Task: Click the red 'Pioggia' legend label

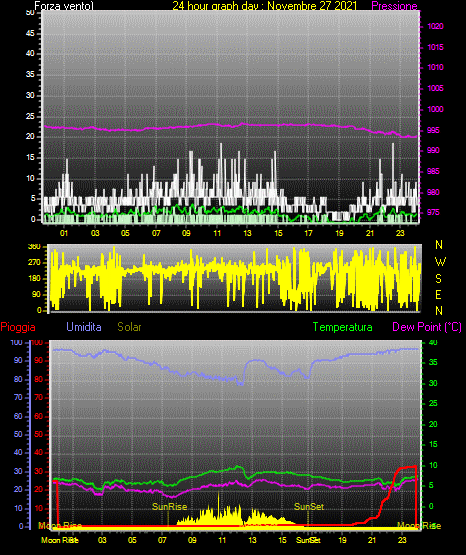Action: point(18,327)
